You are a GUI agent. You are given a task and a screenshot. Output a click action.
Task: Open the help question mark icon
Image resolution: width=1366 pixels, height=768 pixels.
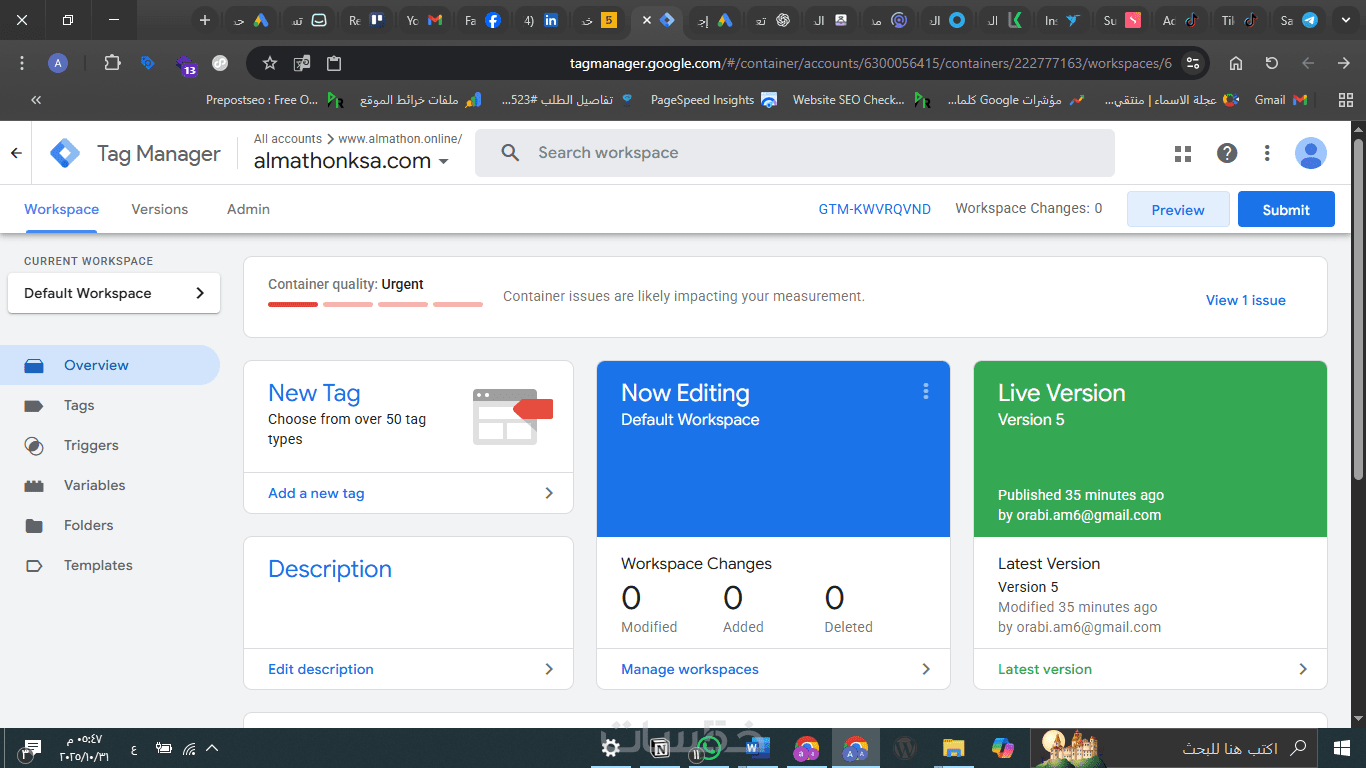coord(1227,153)
